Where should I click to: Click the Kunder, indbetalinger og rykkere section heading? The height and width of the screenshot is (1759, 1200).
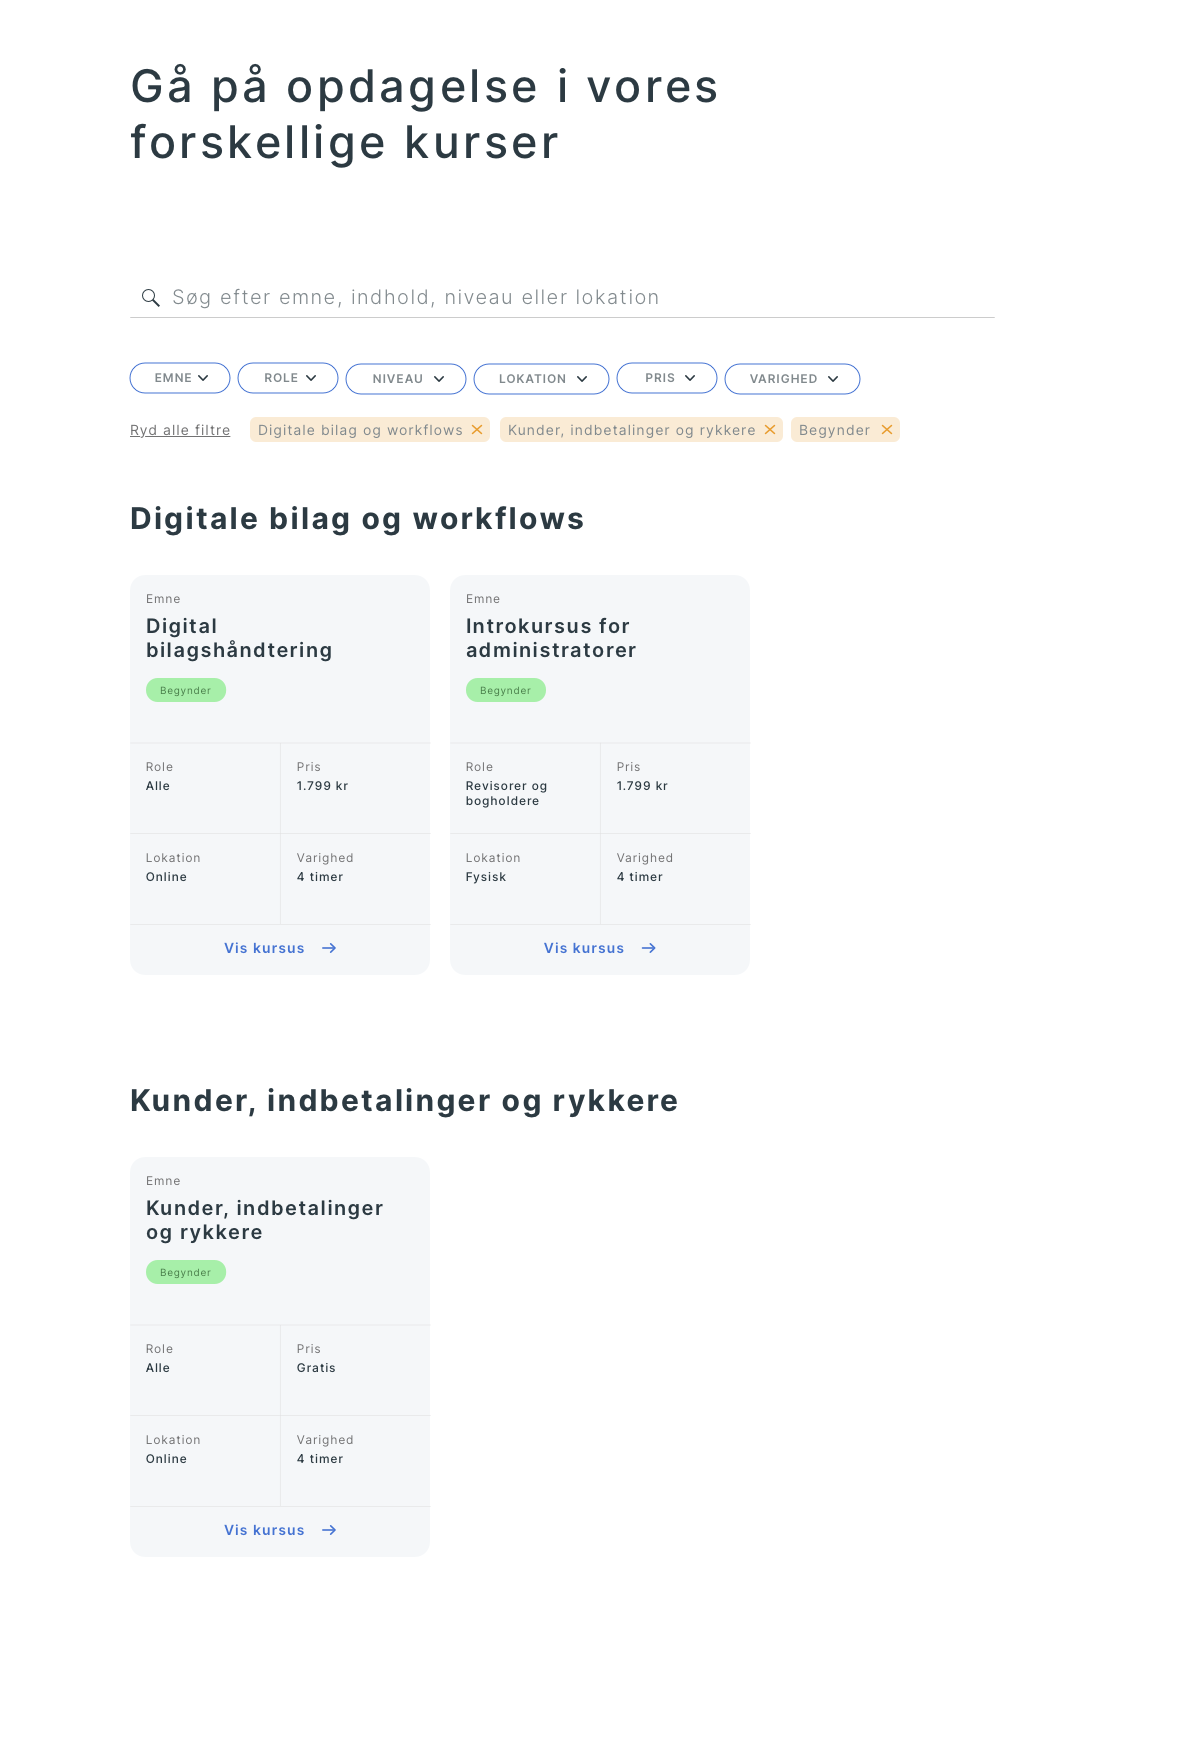click(x=404, y=1101)
